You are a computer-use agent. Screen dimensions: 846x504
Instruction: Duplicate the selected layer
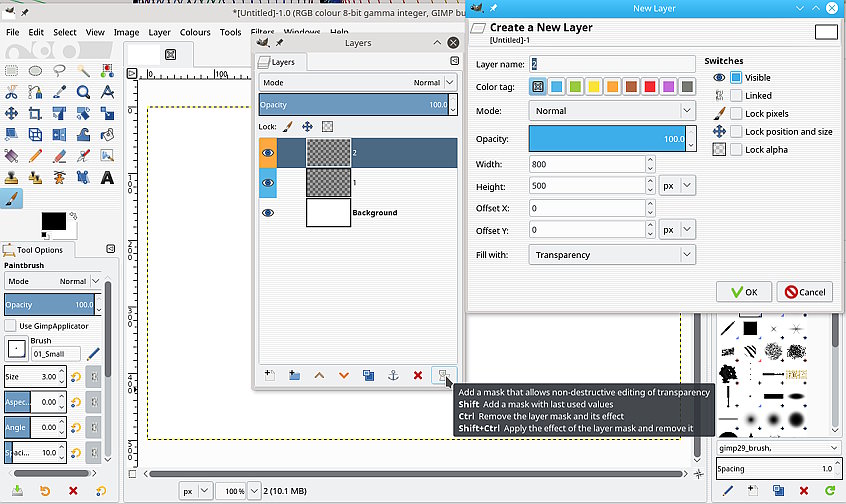[x=369, y=375]
